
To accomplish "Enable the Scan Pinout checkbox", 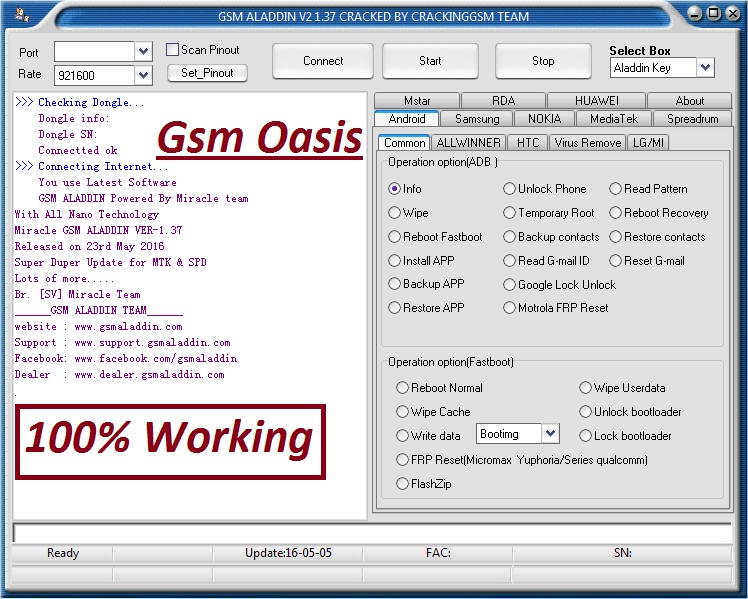I will pyautogui.click(x=172, y=50).
